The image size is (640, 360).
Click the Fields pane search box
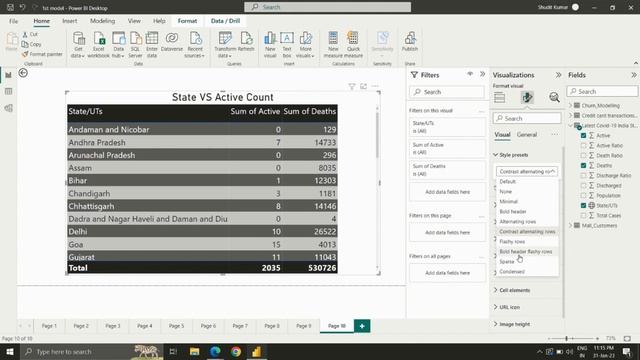[602, 91]
